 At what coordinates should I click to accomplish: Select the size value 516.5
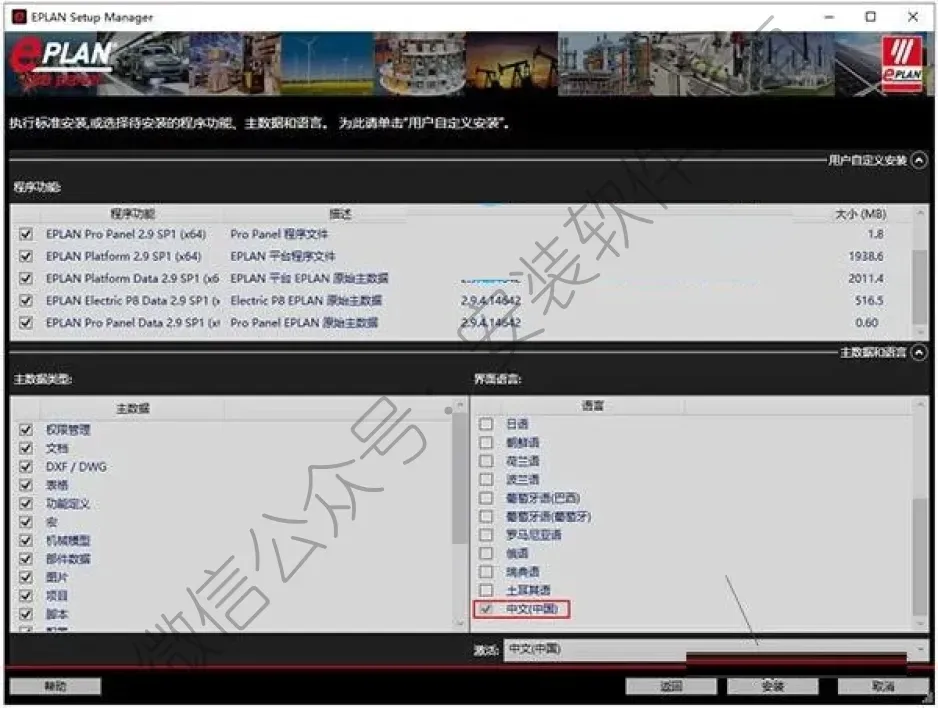[x=869, y=300]
